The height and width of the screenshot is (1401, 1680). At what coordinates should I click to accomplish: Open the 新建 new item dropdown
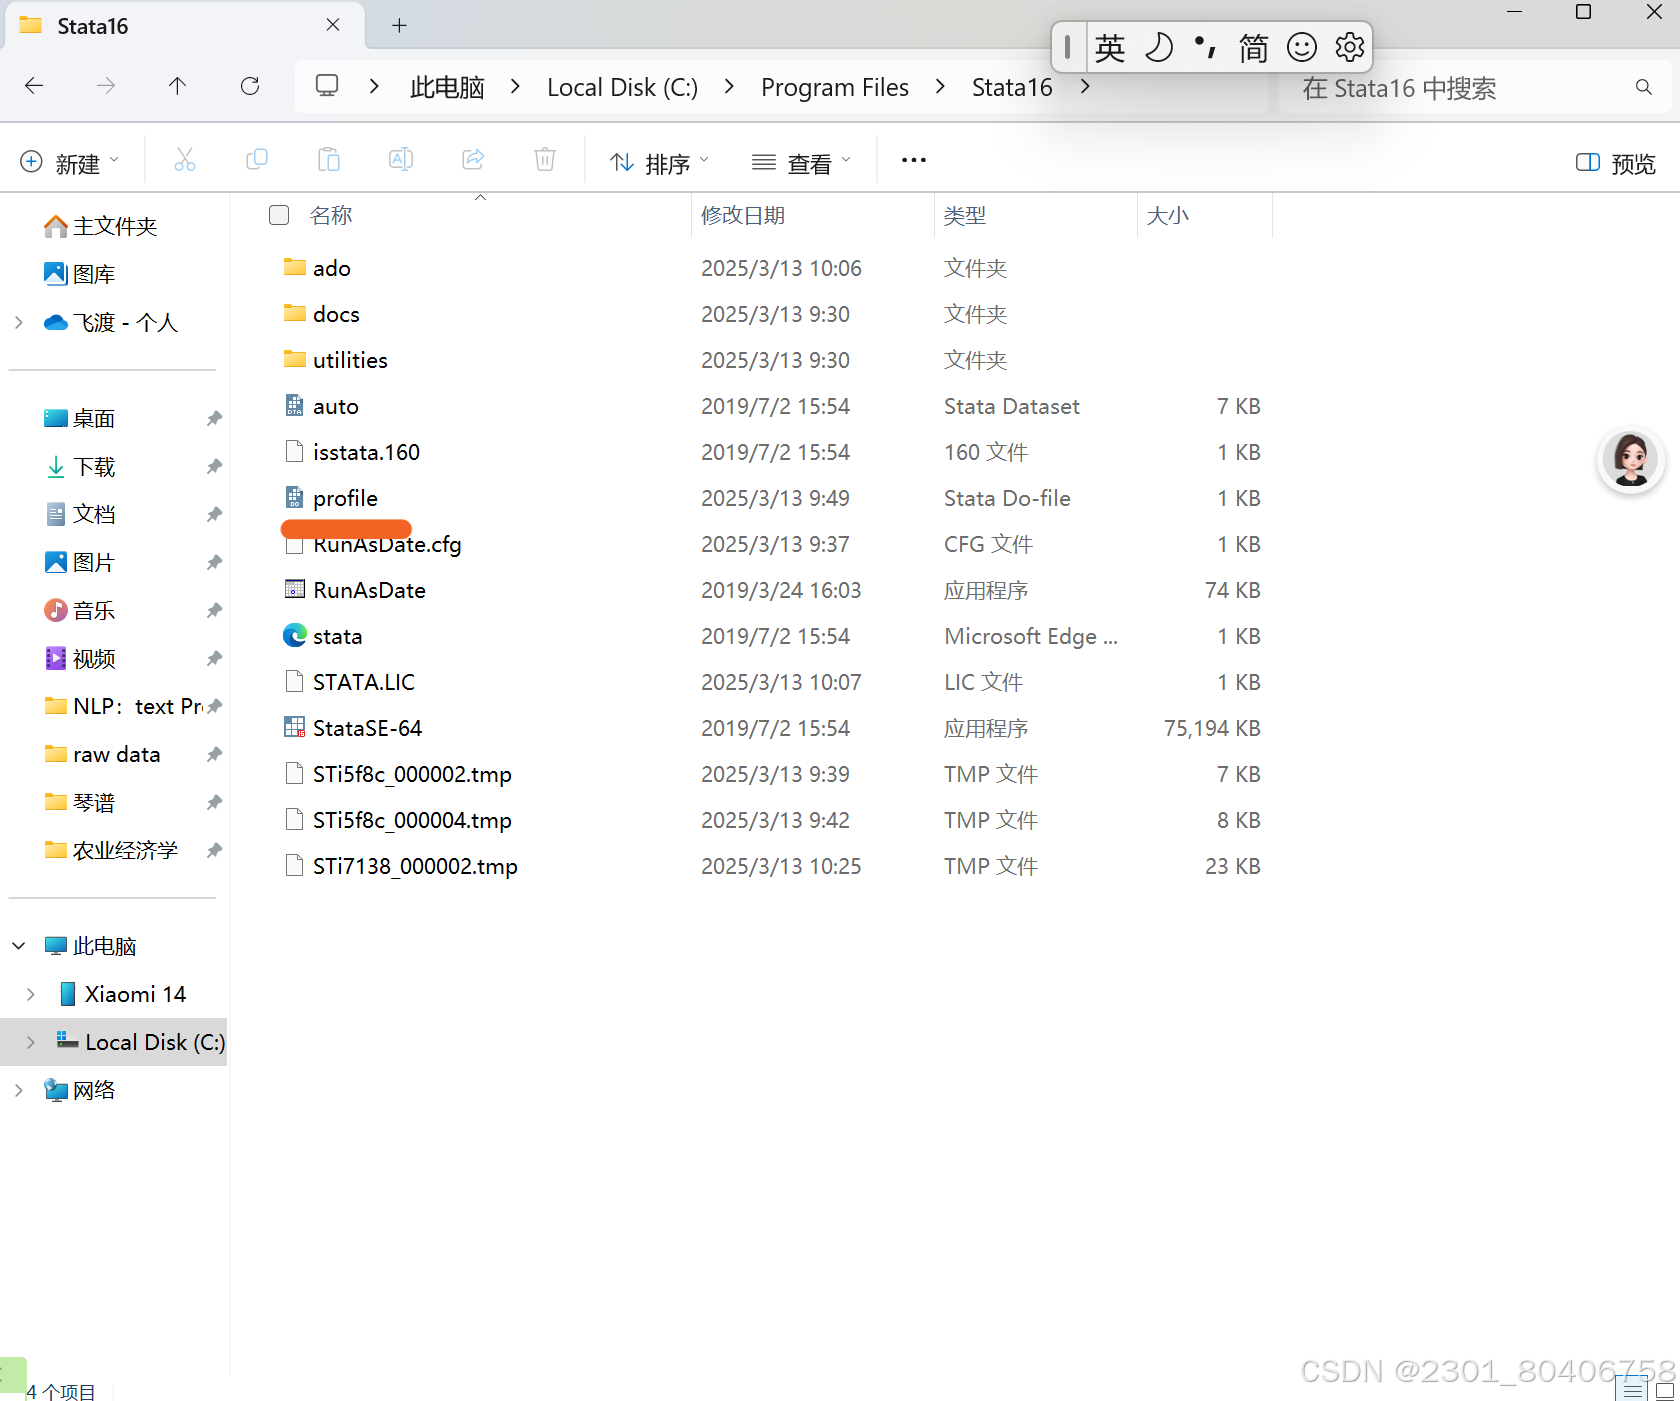69,162
